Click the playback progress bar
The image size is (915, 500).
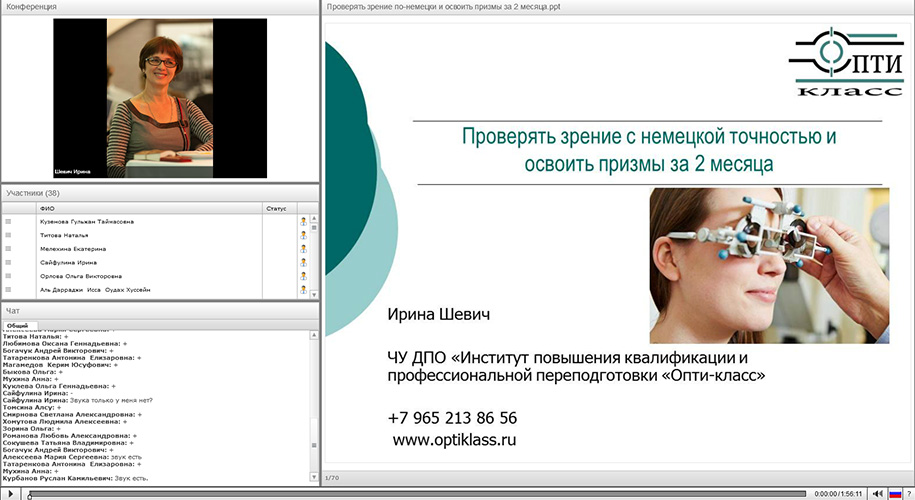tap(417, 494)
